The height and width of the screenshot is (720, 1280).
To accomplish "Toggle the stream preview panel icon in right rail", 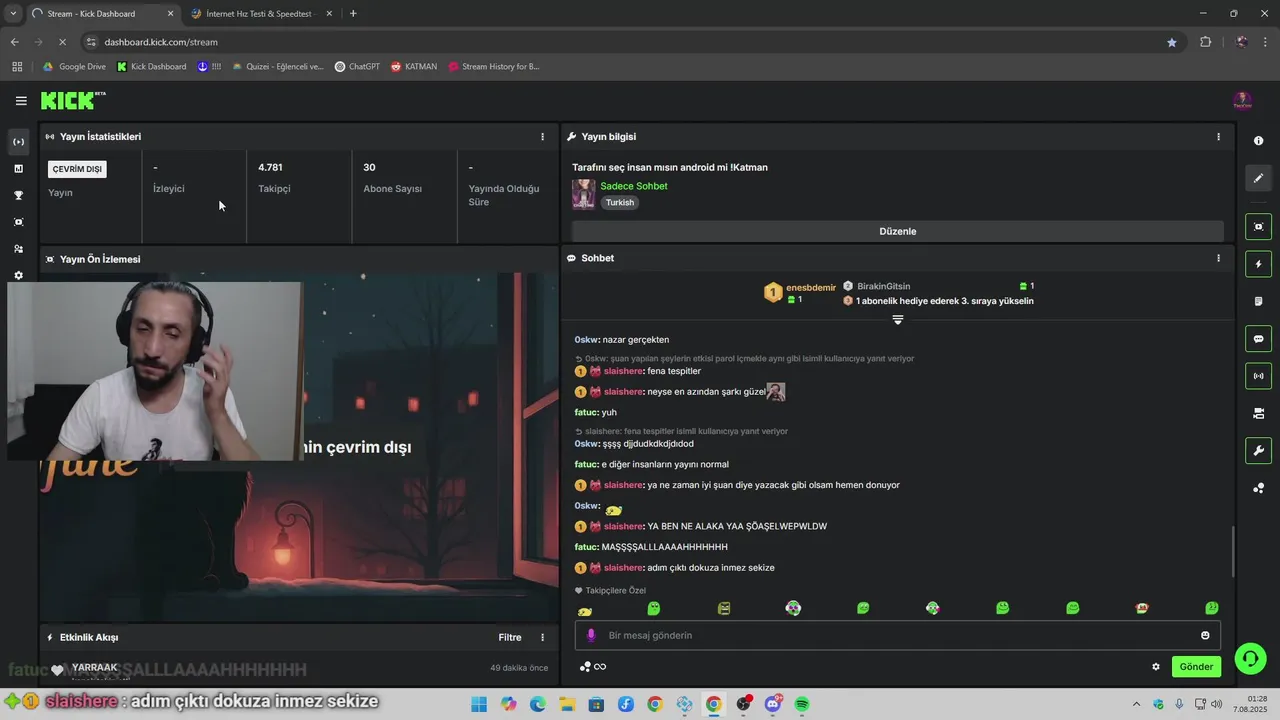I will coord(1258,227).
